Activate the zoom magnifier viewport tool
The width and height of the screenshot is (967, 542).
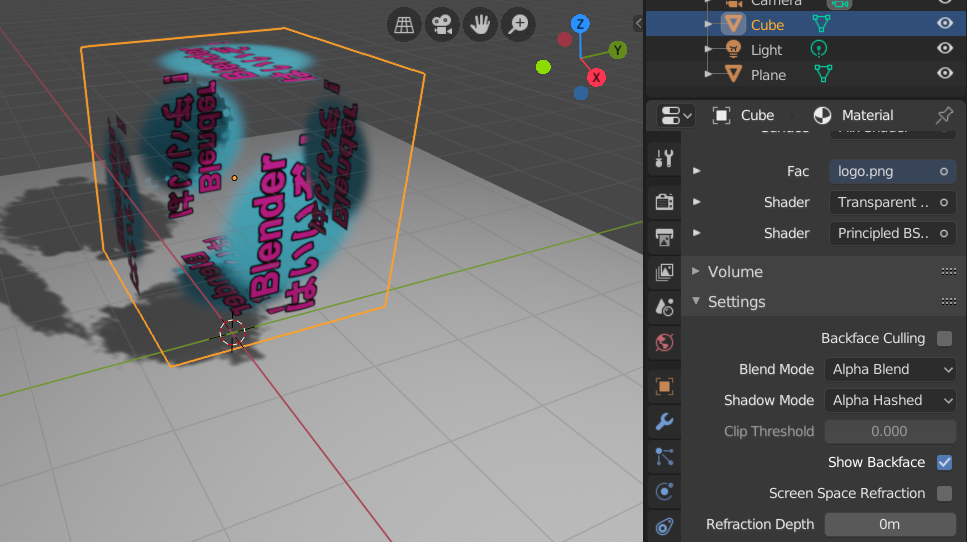pos(519,25)
